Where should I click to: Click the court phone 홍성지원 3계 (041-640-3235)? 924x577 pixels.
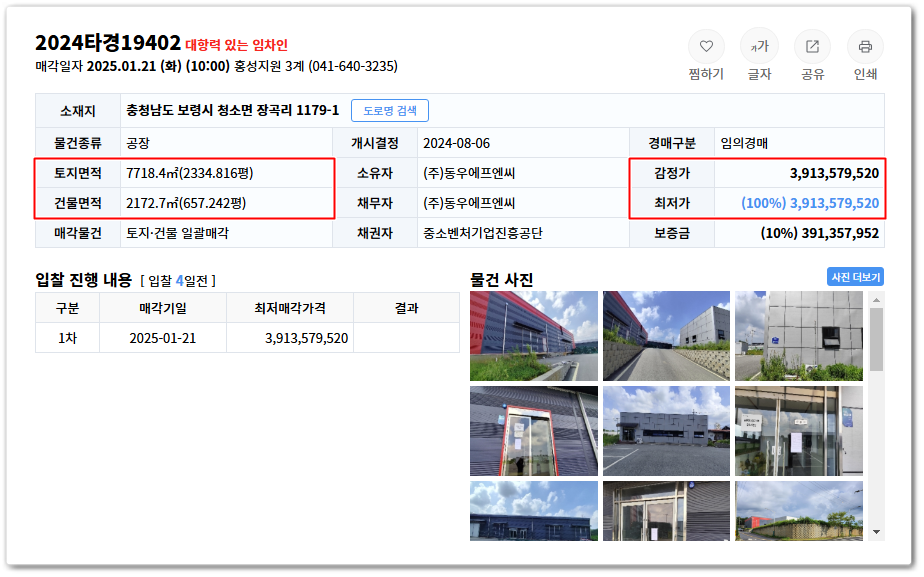coord(316,66)
